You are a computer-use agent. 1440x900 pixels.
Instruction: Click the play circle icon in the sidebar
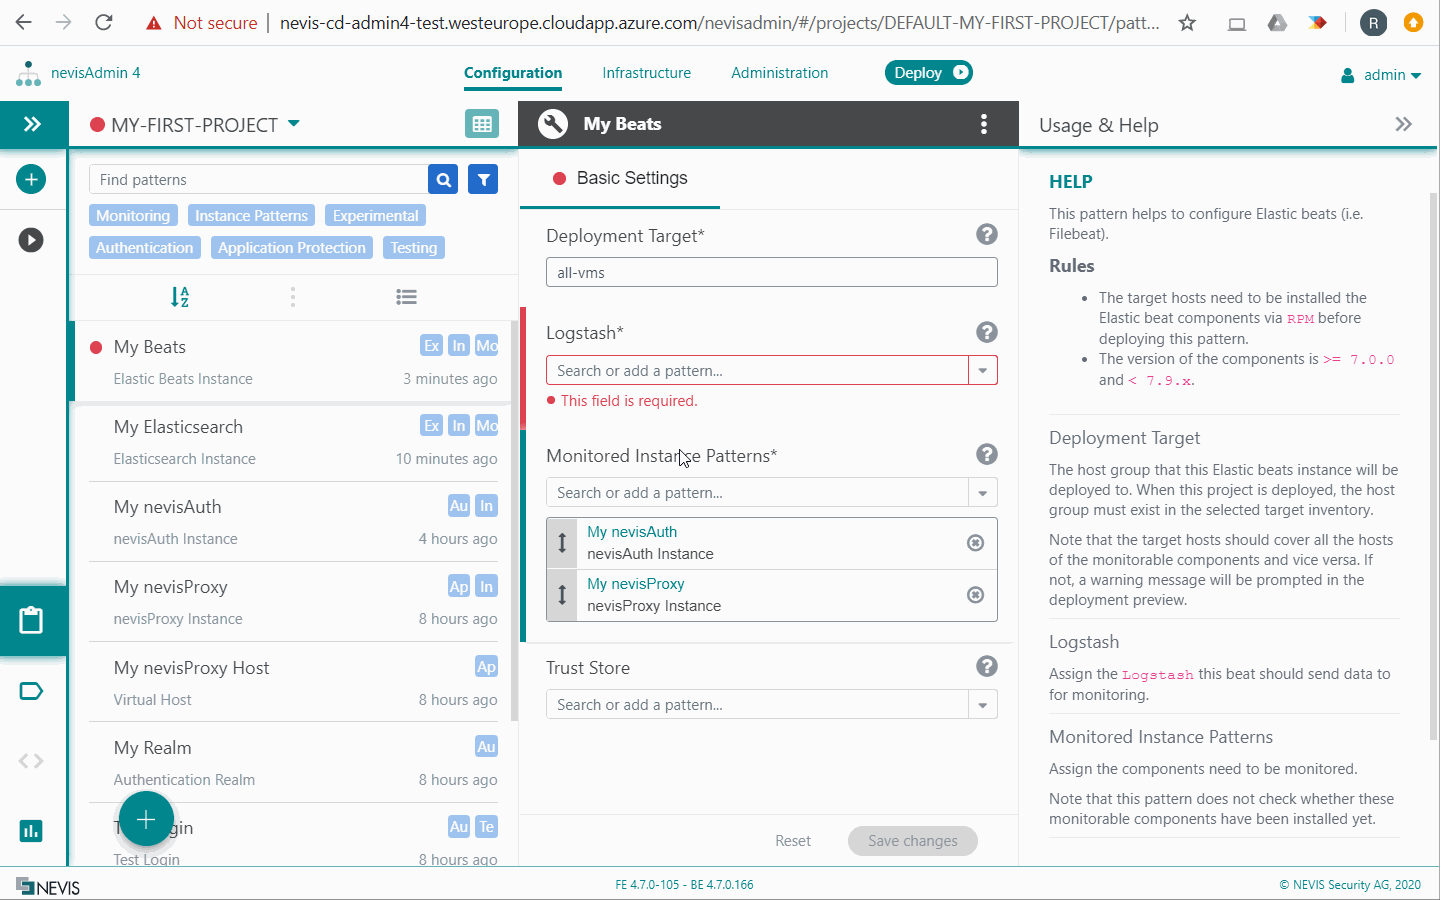[x=31, y=240]
